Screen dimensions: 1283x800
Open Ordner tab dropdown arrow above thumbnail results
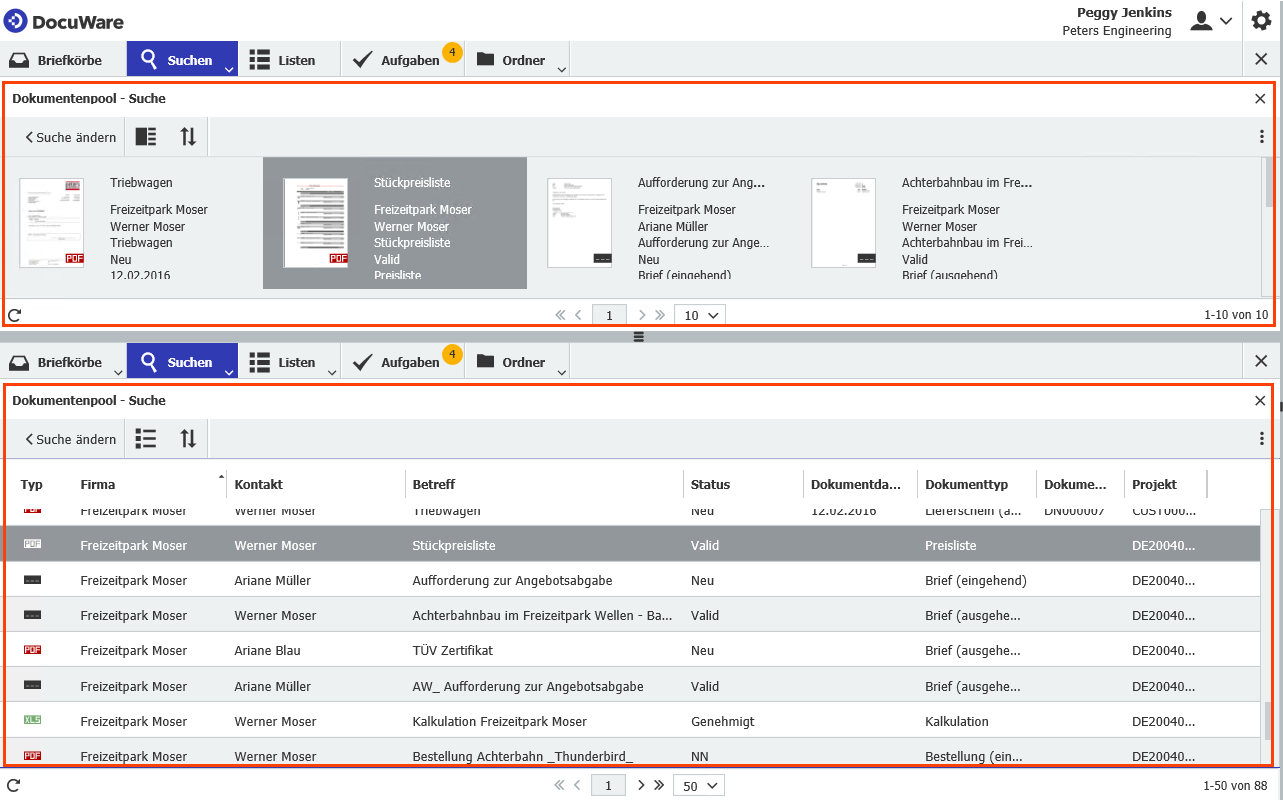pos(561,69)
